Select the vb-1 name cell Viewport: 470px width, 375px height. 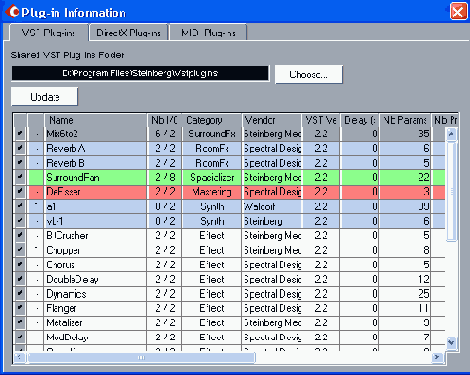point(95,221)
